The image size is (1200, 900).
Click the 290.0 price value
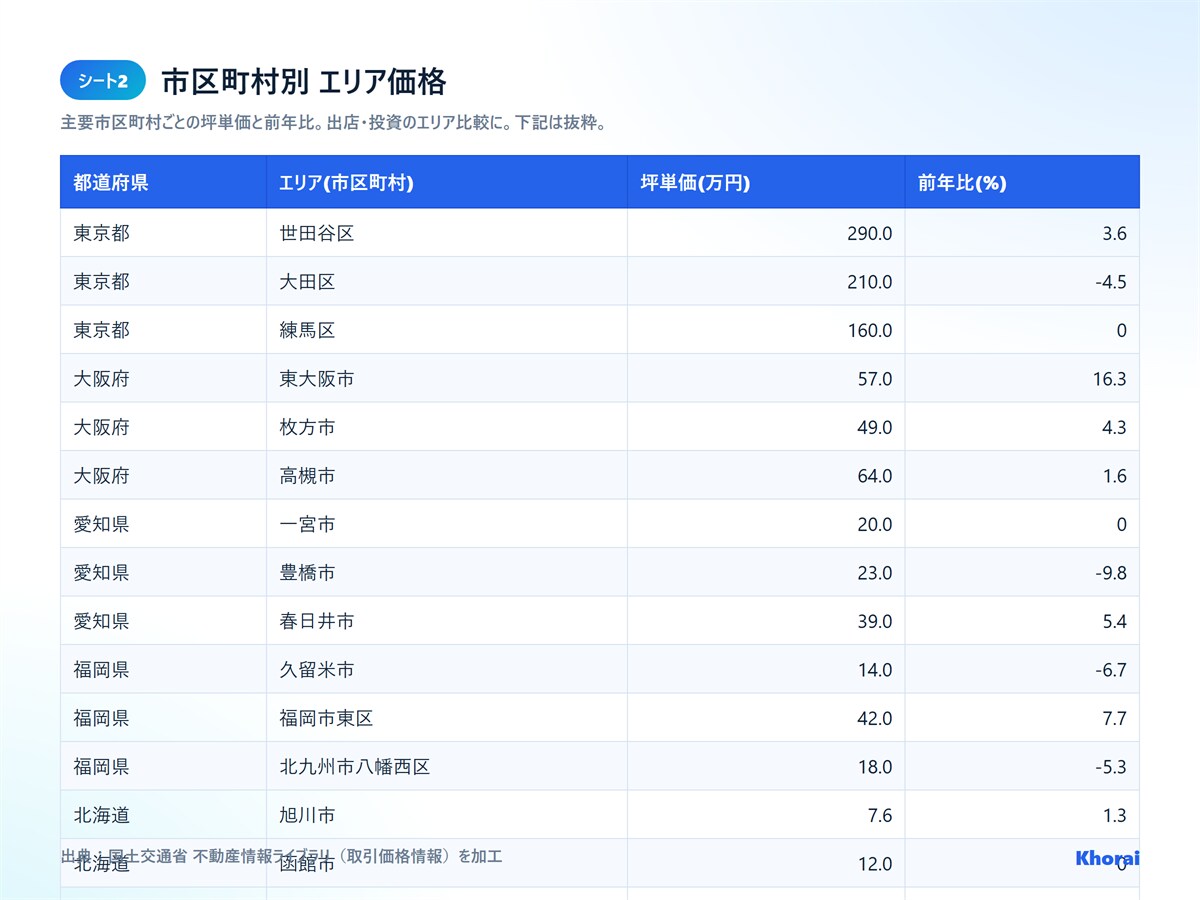click(x=870, y=233)
